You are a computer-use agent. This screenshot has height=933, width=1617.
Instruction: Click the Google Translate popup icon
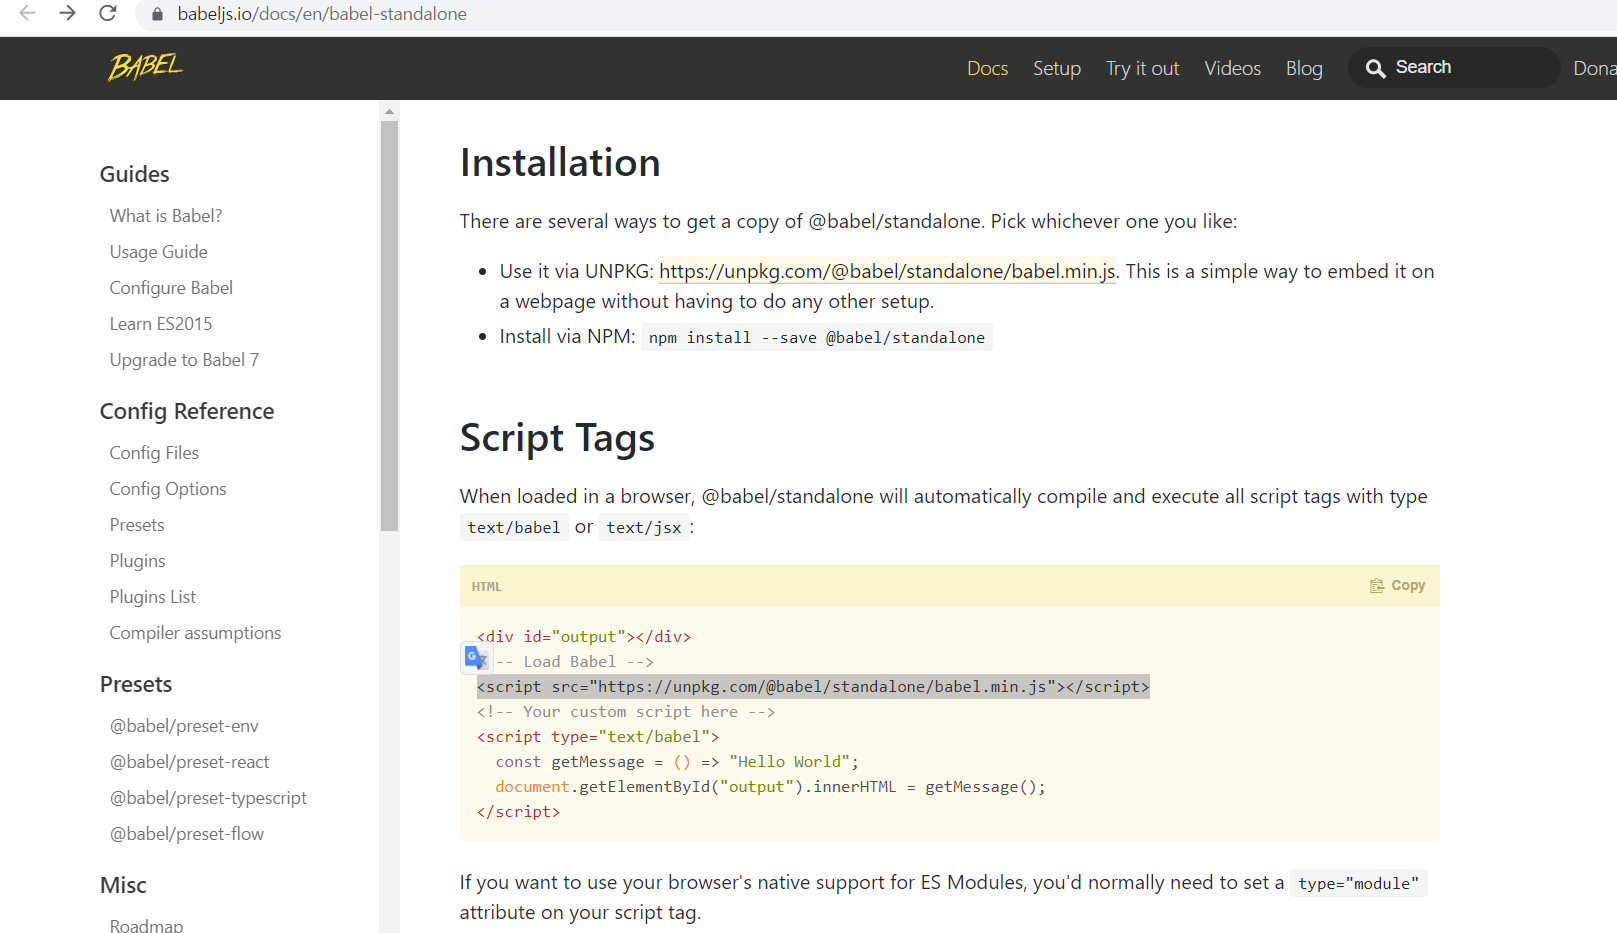476,658
